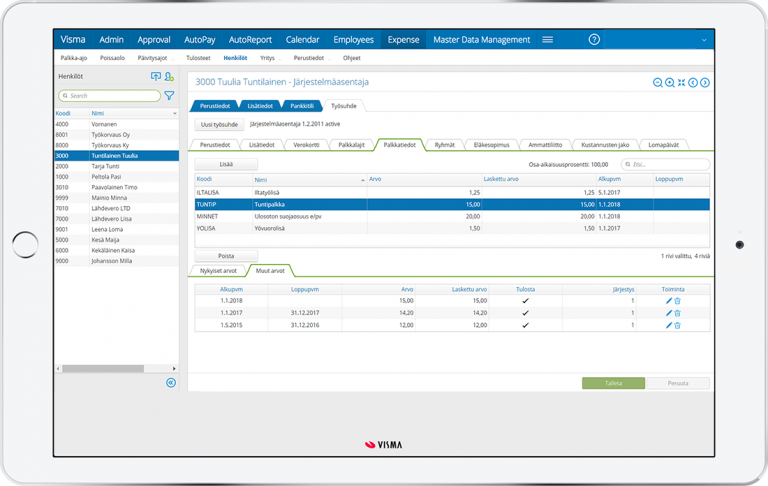Edit the 1.1.2017 value row pencil icon
Screen dimensions: 768x486
[x=669, y=313]
